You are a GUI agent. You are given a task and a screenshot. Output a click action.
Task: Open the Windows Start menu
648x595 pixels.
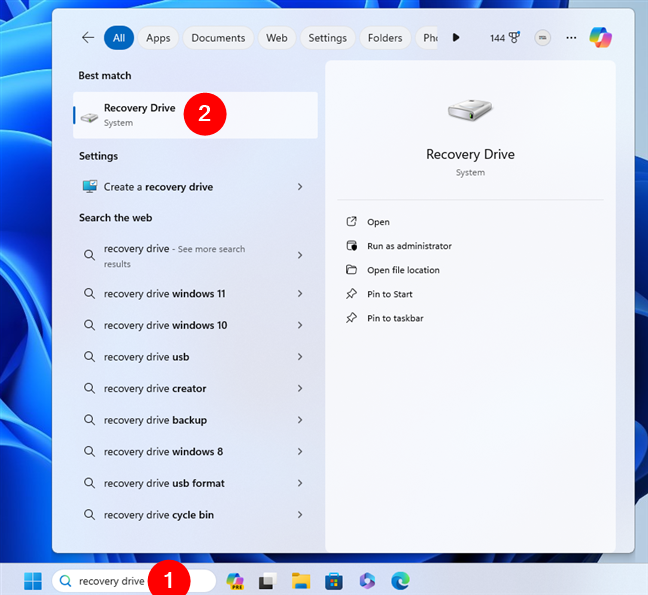coord(33,581)
